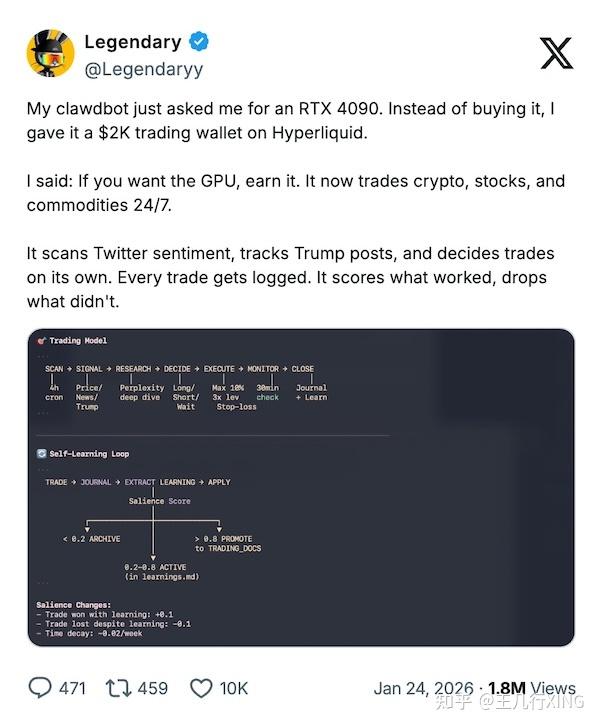The image size is (600, 727).
Task: Like the post with the heart icon
Action: click(201, 688)
